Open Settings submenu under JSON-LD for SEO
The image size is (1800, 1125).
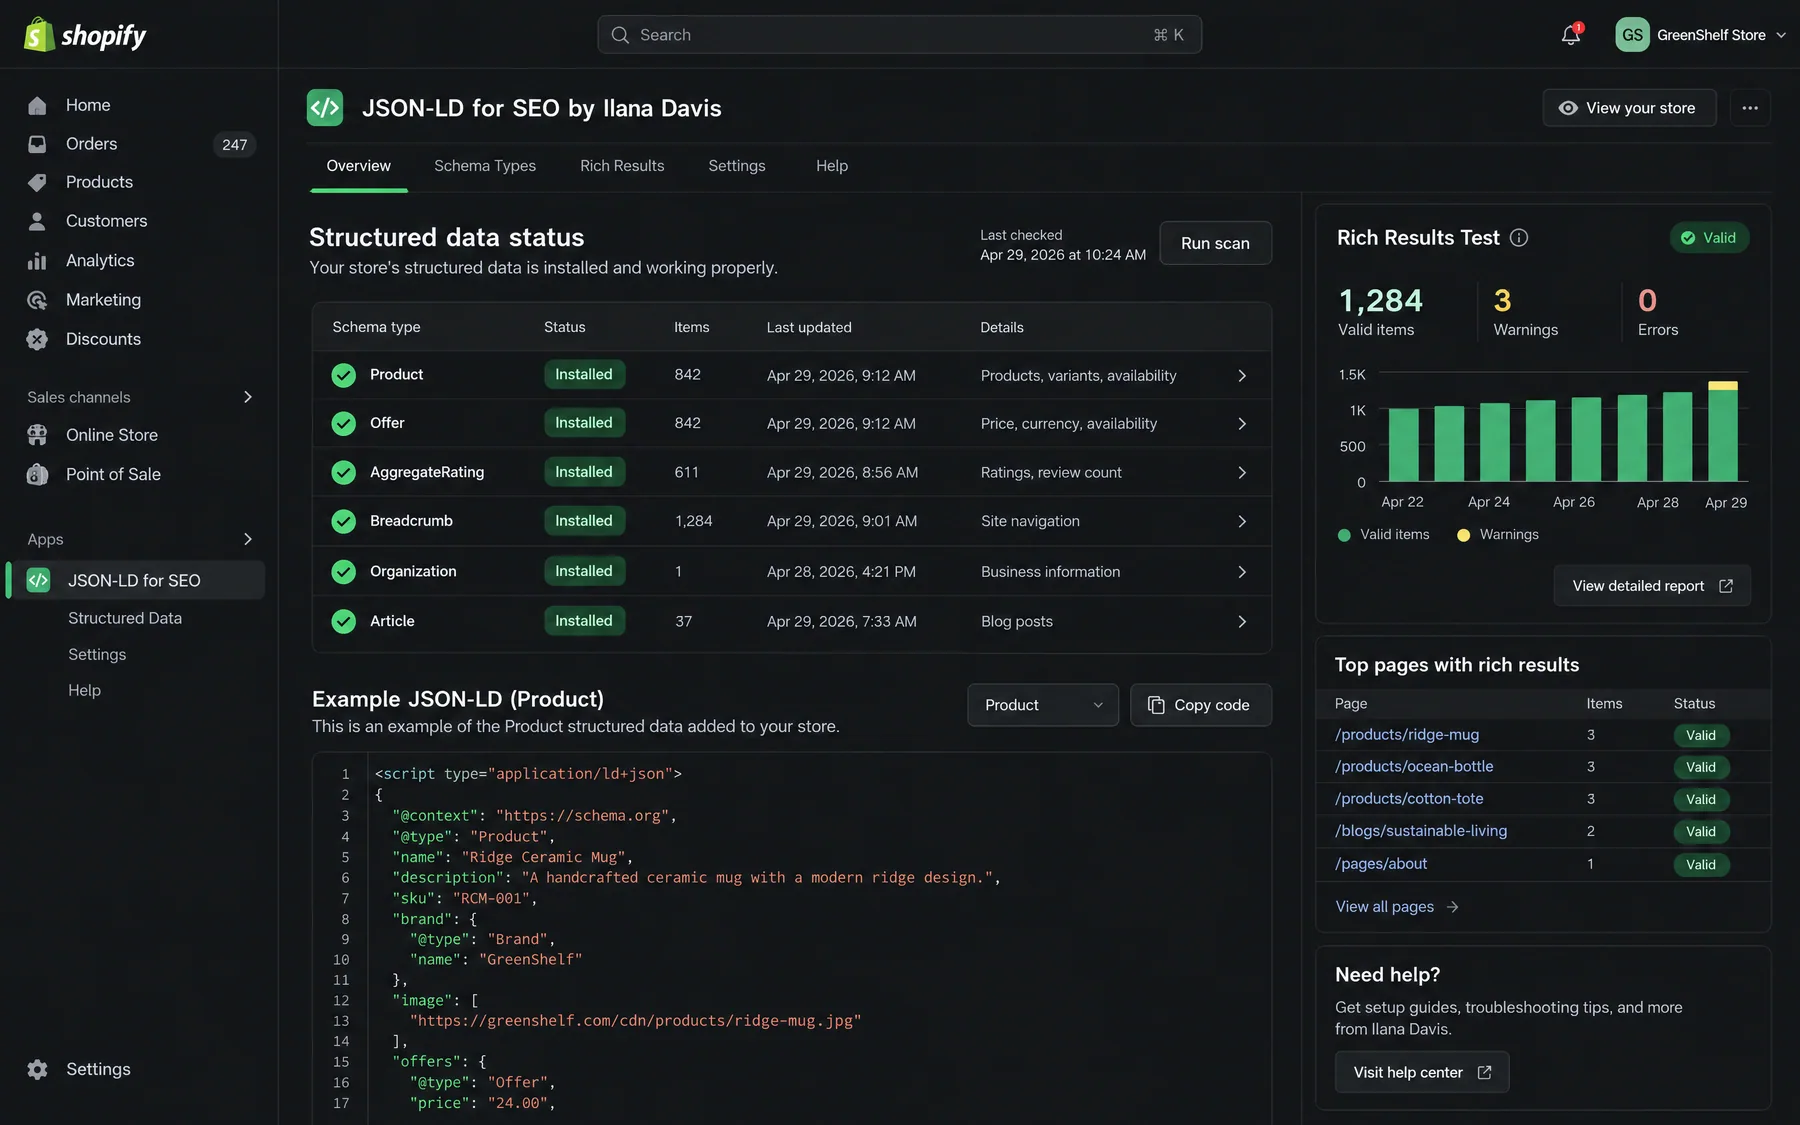tap(97, 654)
